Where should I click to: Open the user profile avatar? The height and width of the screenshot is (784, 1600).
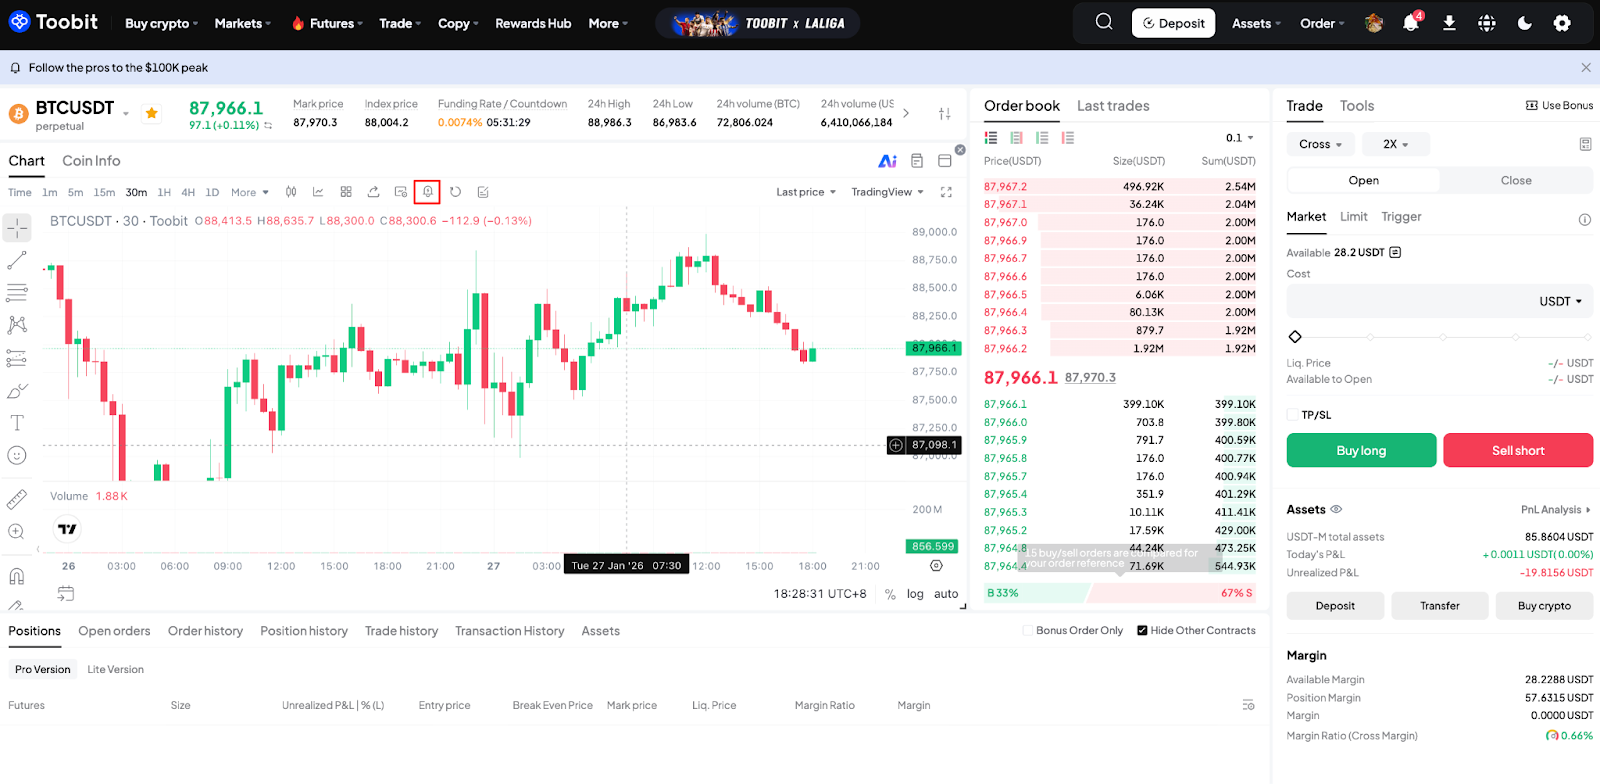[x=1374, y=23]
